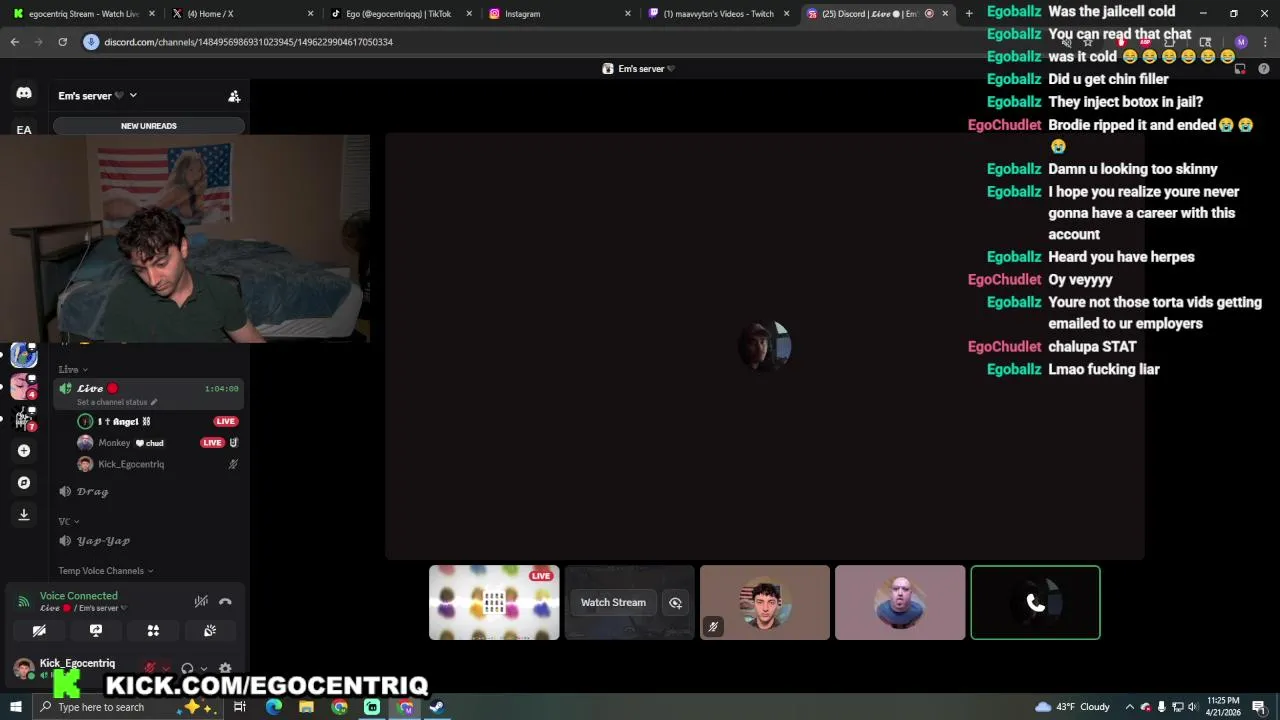The image size is (1280, 720).
Task: Open a new browser tab
Action: click(969, 14)
